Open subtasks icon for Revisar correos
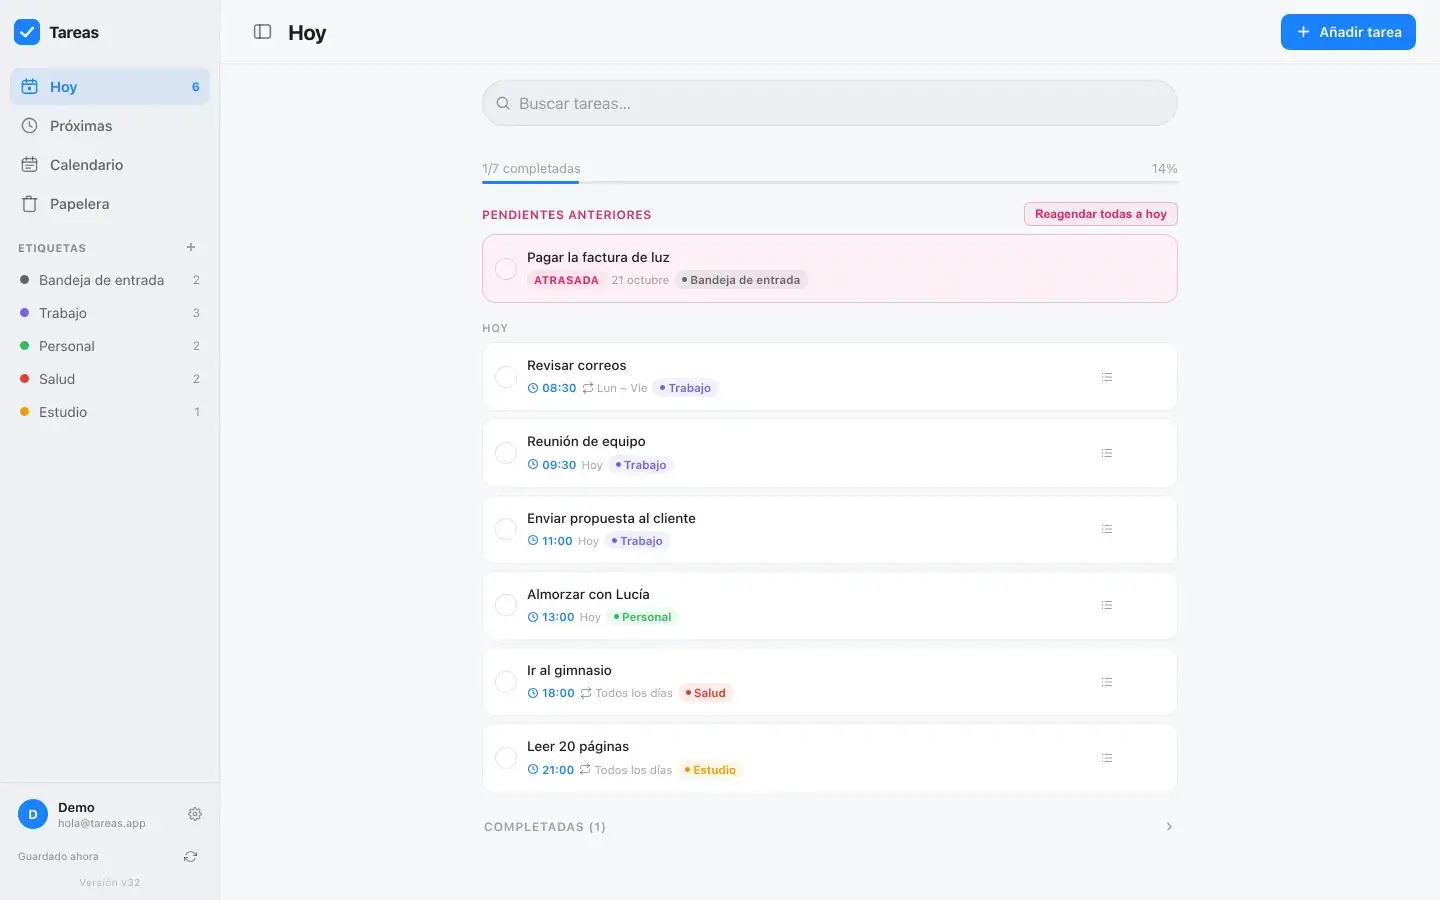The width and height of the screenshot is (1440, 900). coord(1107,377)
